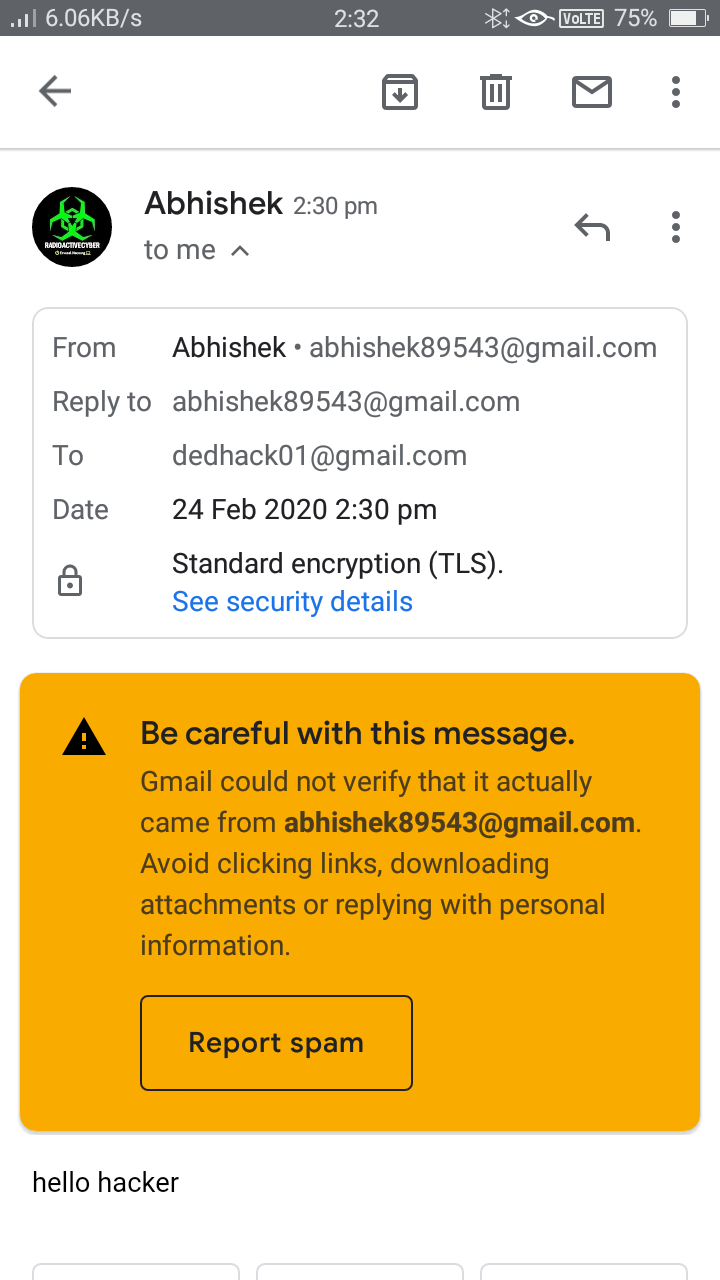Tap the recipient address dedhack01@gmail.com
This screenshot has height=1280, width=720.
tap(319, 456)
